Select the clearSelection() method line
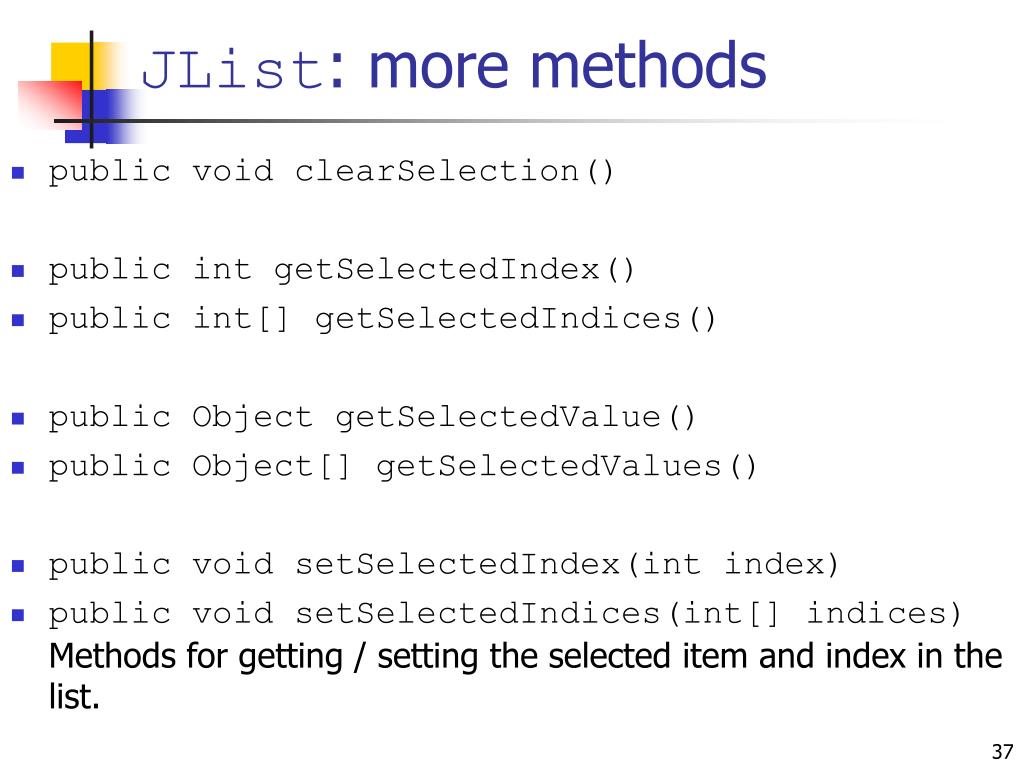This screenshot has height=768, width=1024. tap(331, 172)
